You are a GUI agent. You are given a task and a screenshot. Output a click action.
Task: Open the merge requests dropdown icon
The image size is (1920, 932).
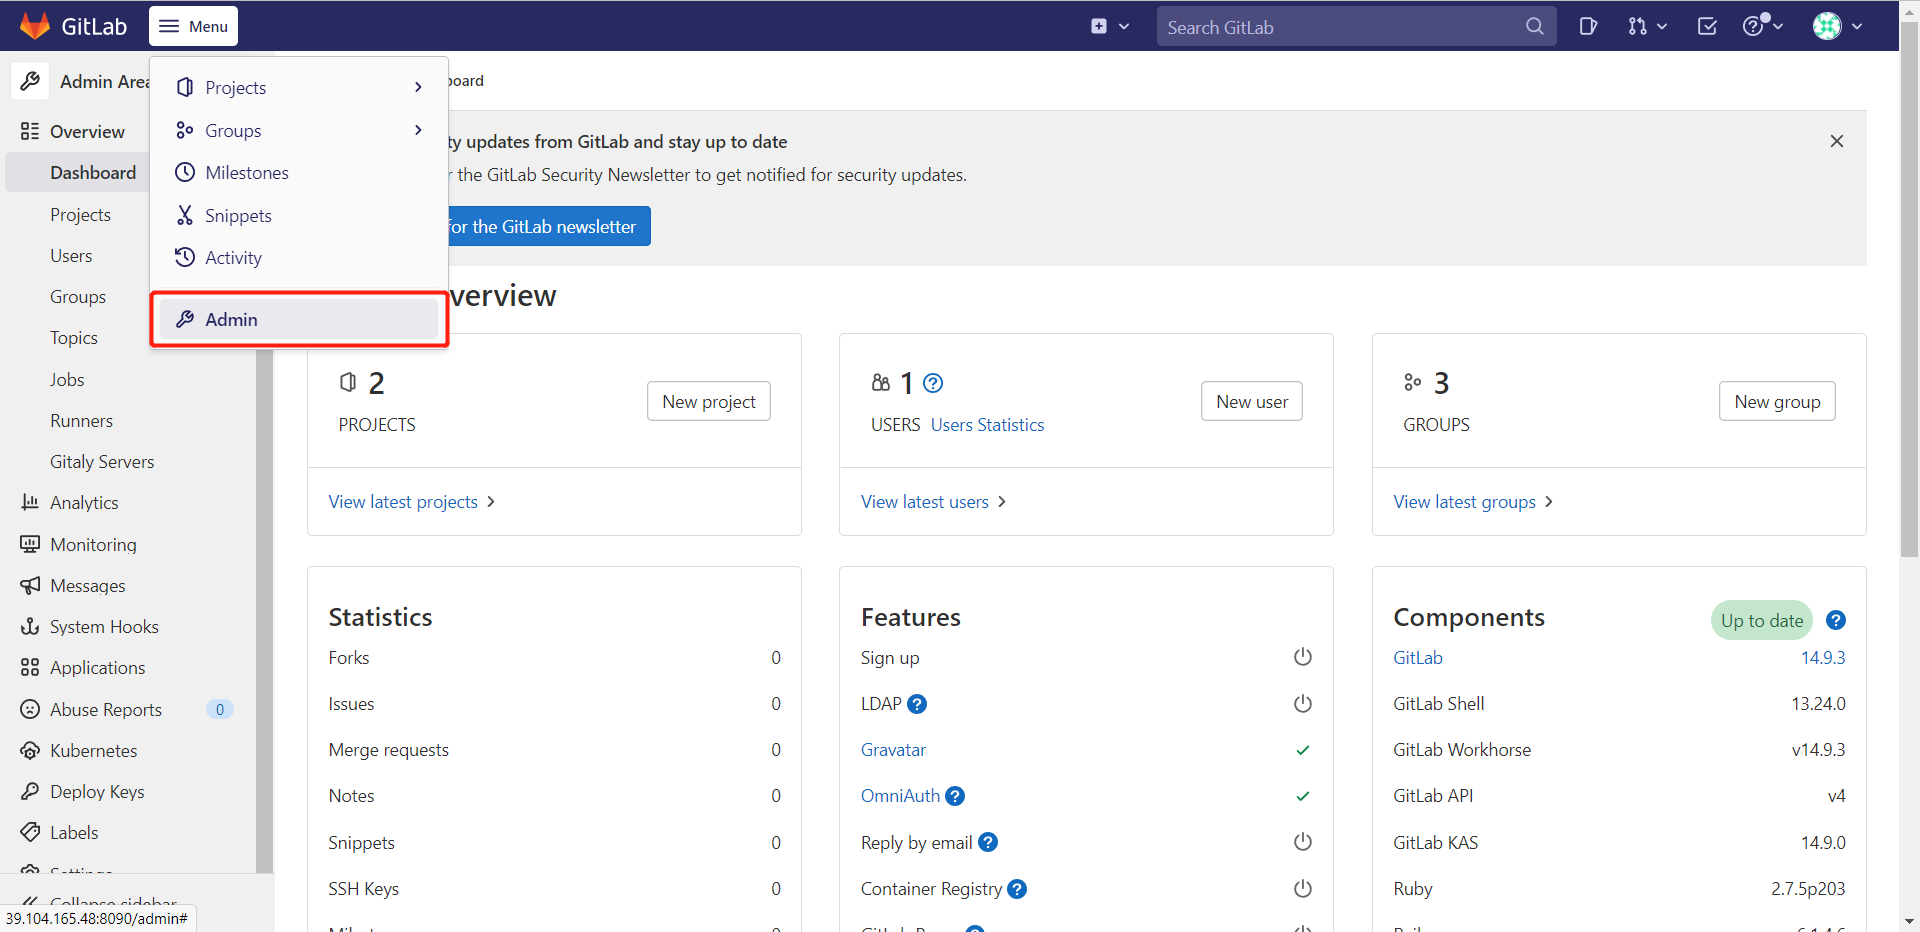[1647, 27]
